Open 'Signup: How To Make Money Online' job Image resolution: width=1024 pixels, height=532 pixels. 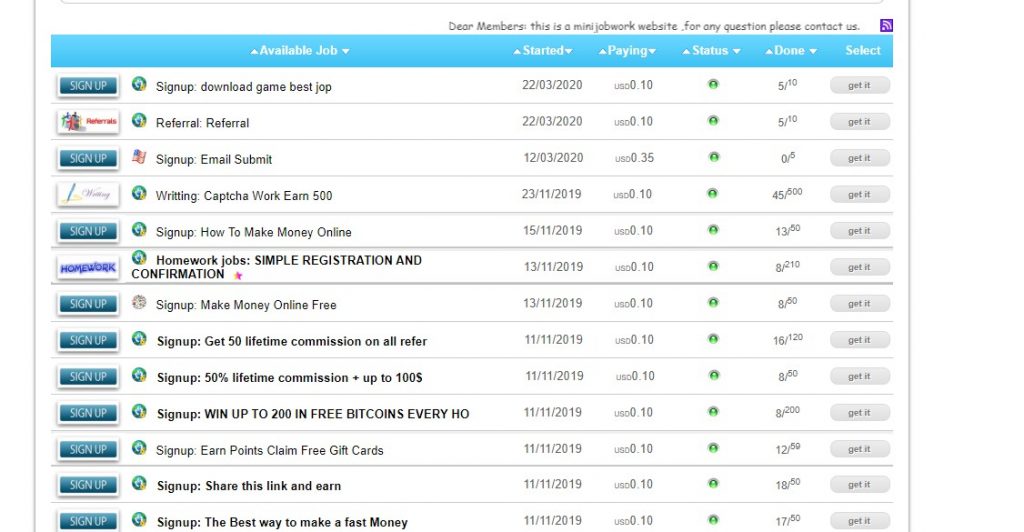[253, 232]
